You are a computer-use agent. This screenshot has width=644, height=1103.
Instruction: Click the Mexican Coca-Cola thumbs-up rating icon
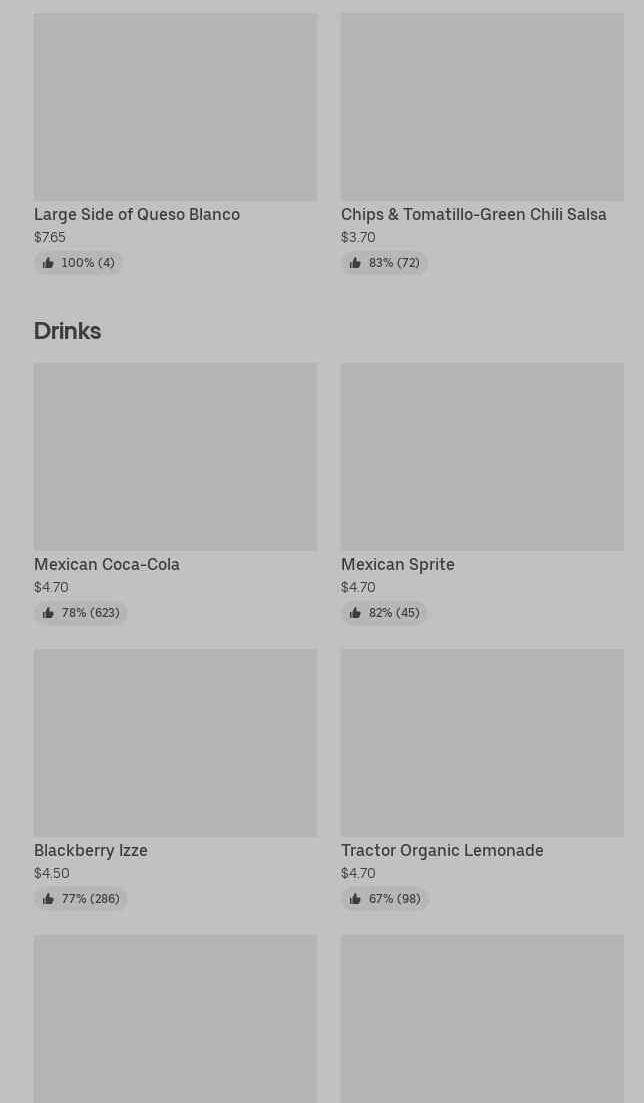point(48,613)
